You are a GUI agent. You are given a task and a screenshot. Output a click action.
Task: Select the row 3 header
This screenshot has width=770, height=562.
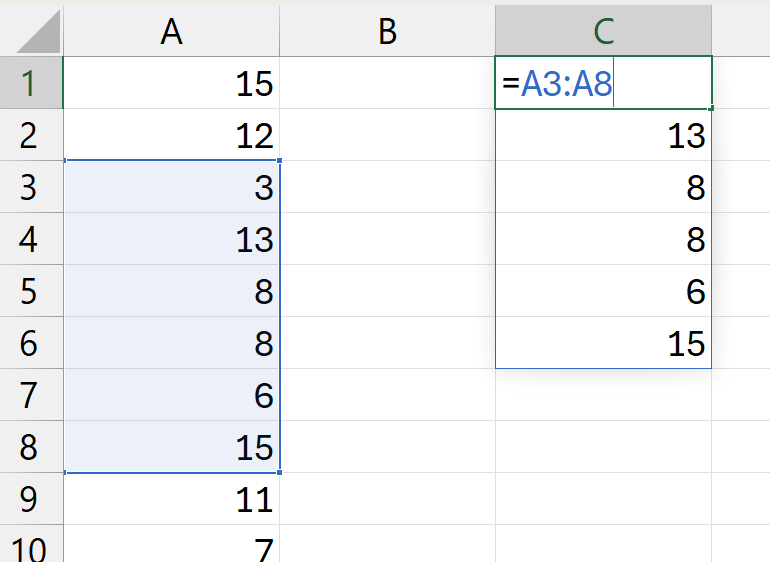pyautogui.click(x=30, y=187)
